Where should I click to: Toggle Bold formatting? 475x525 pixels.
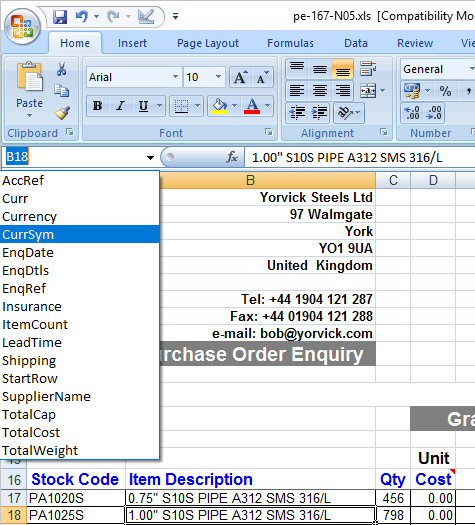click(97, 106)
